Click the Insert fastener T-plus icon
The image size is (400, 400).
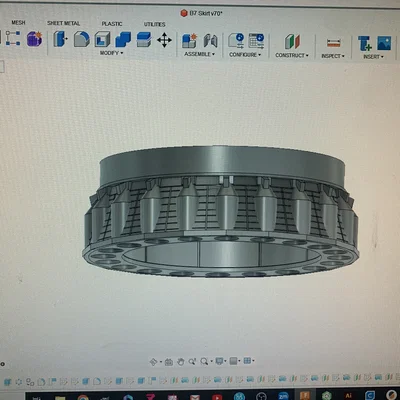point(364,43)
